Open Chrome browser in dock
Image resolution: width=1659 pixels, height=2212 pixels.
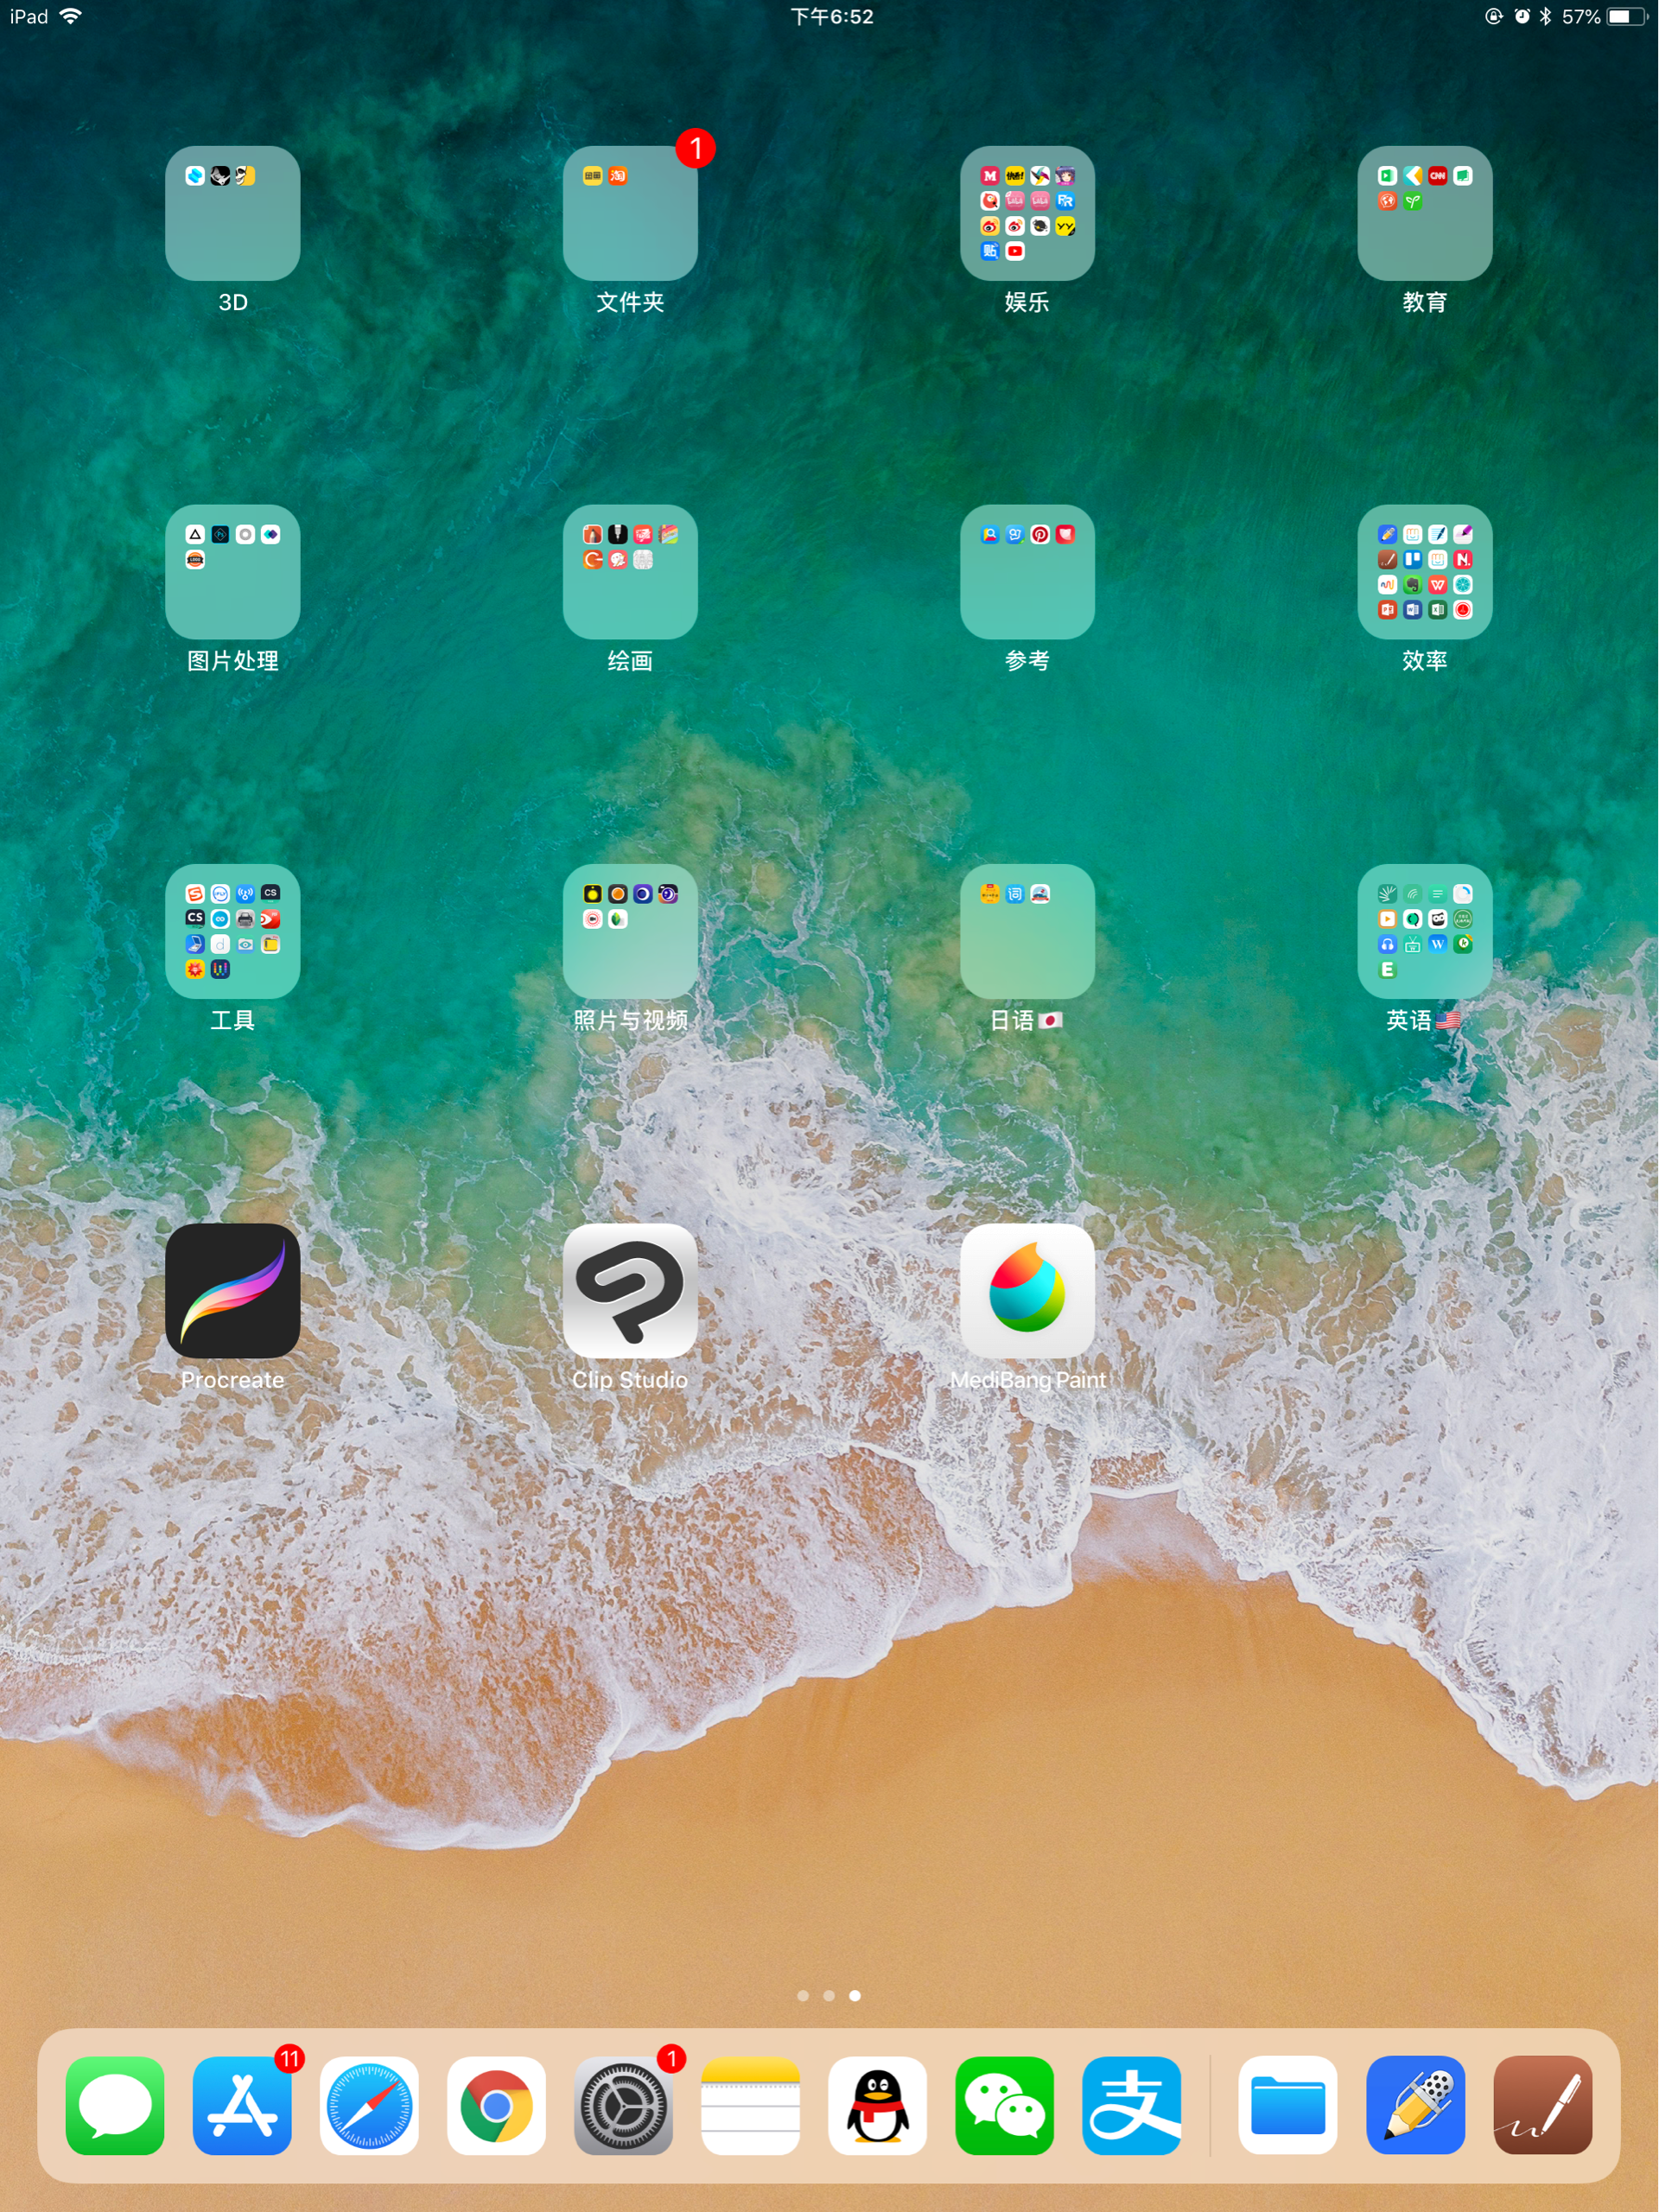[496, 2105]
